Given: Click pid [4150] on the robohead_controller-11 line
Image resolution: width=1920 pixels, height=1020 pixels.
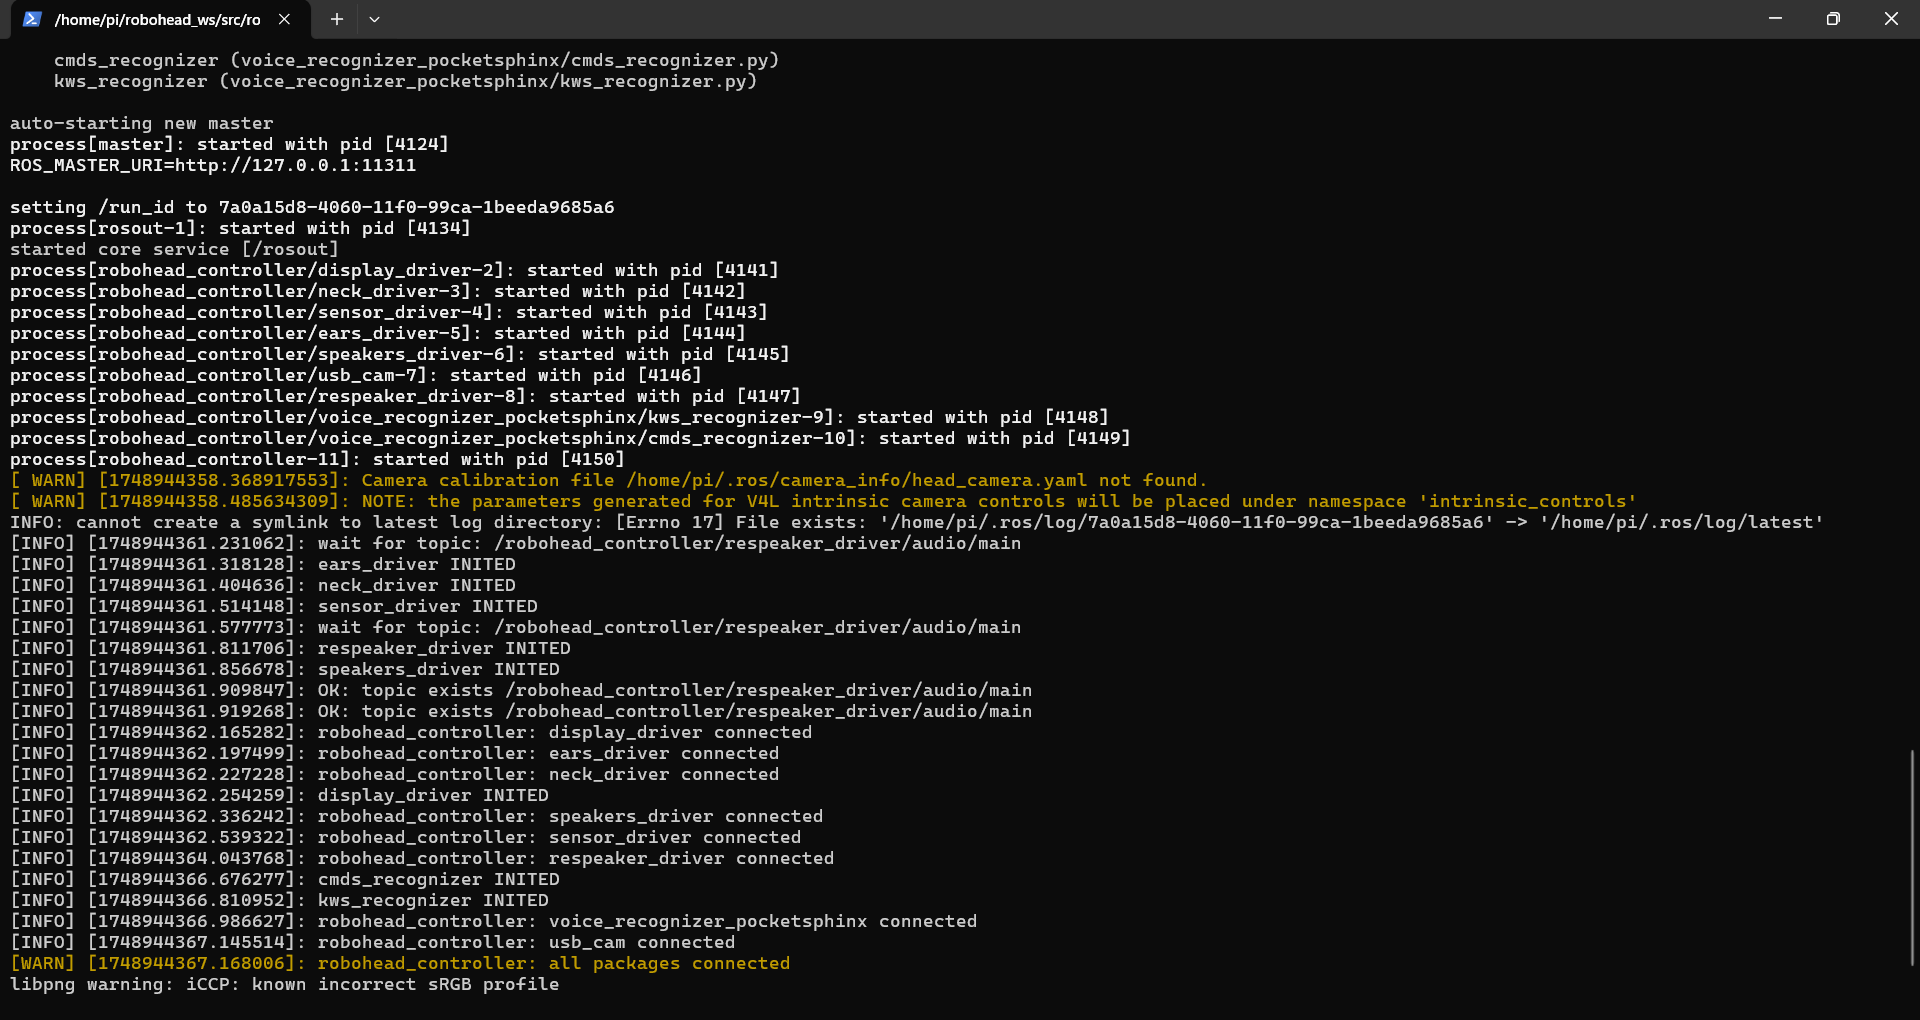Looking at the screenshot, I should click(x=592, y=459).
